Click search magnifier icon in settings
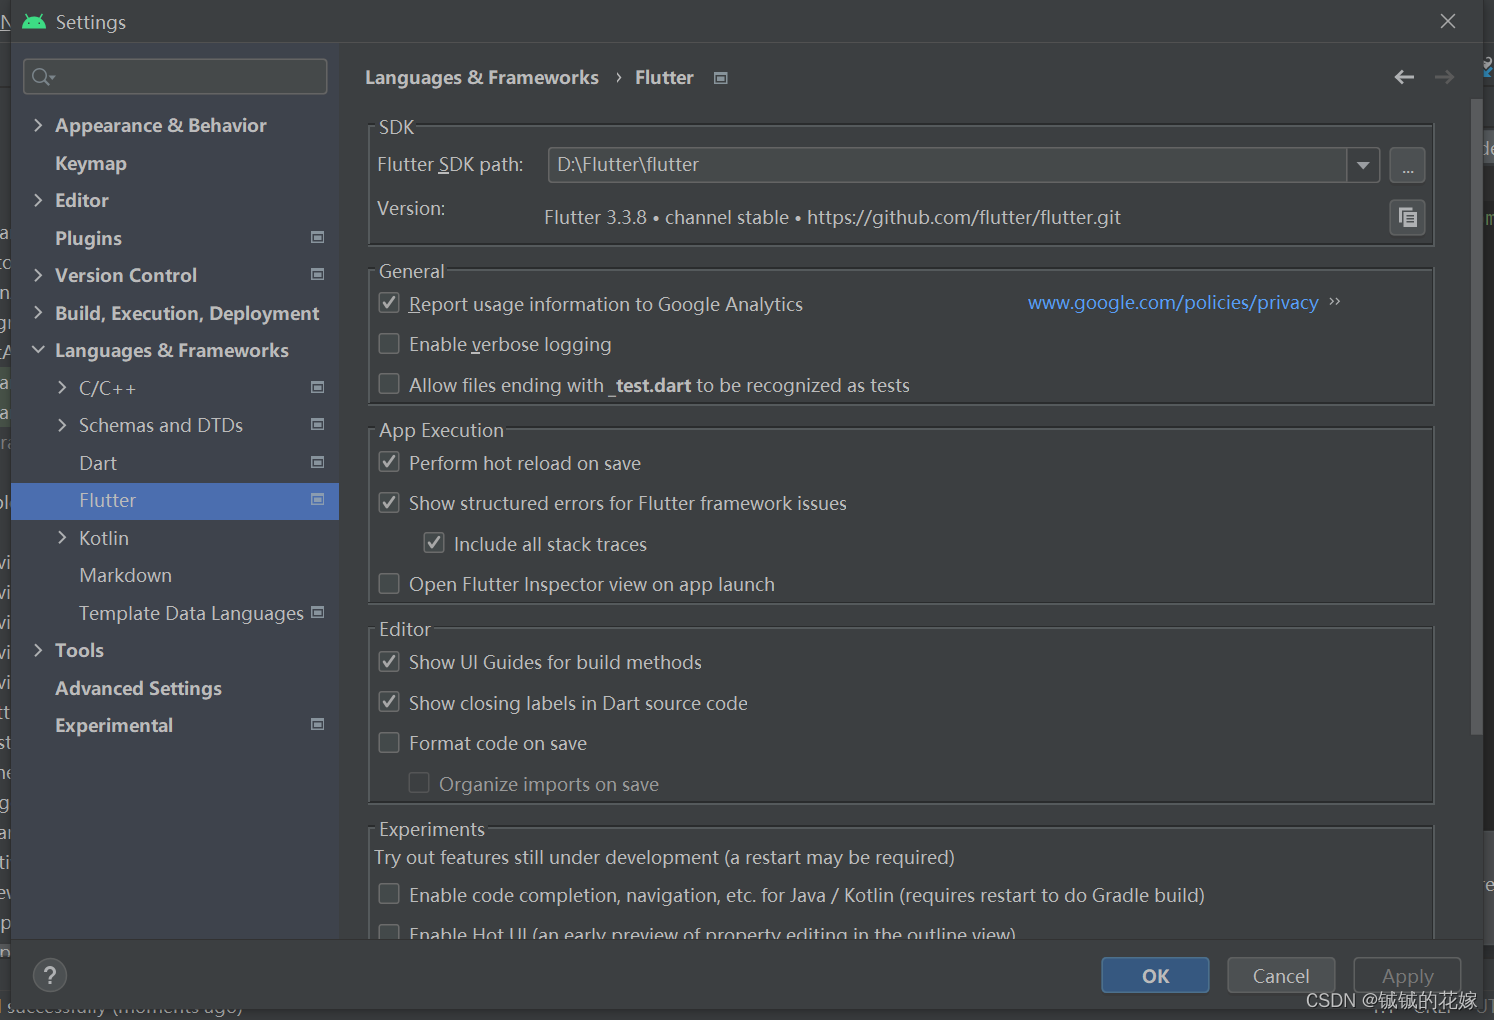 (x=43, y=77)
